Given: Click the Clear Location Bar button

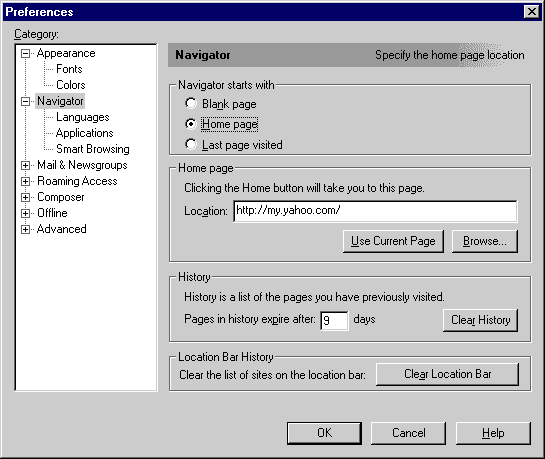Looking at the screenshot, I should 447,374.
